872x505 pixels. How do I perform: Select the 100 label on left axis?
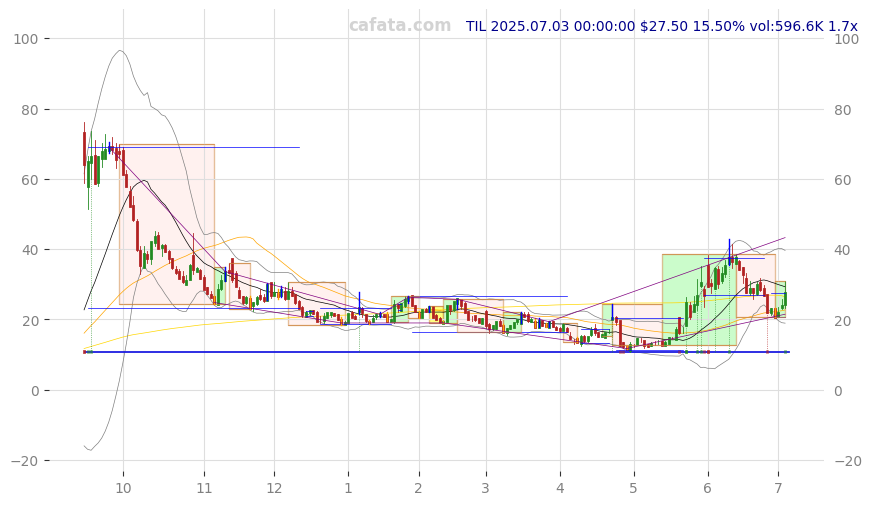pos(26,39)
